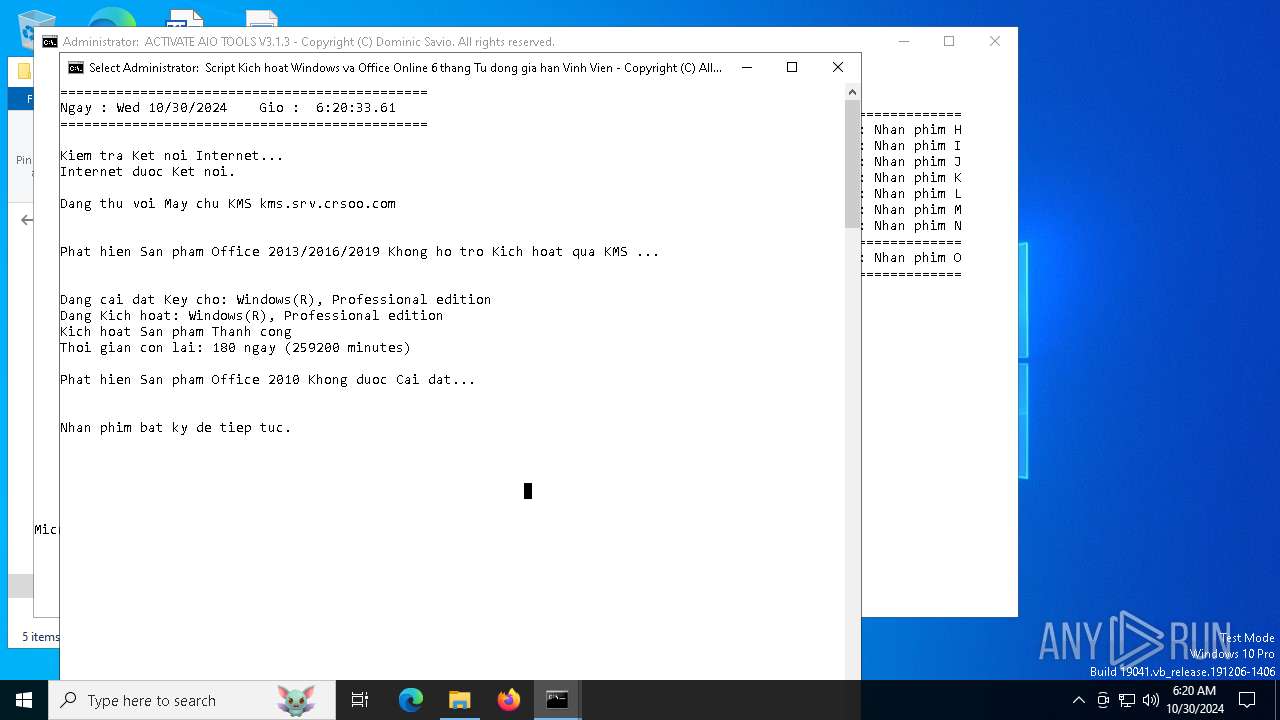Click the '5 items' status in File Explorer

tap(40, 637)
